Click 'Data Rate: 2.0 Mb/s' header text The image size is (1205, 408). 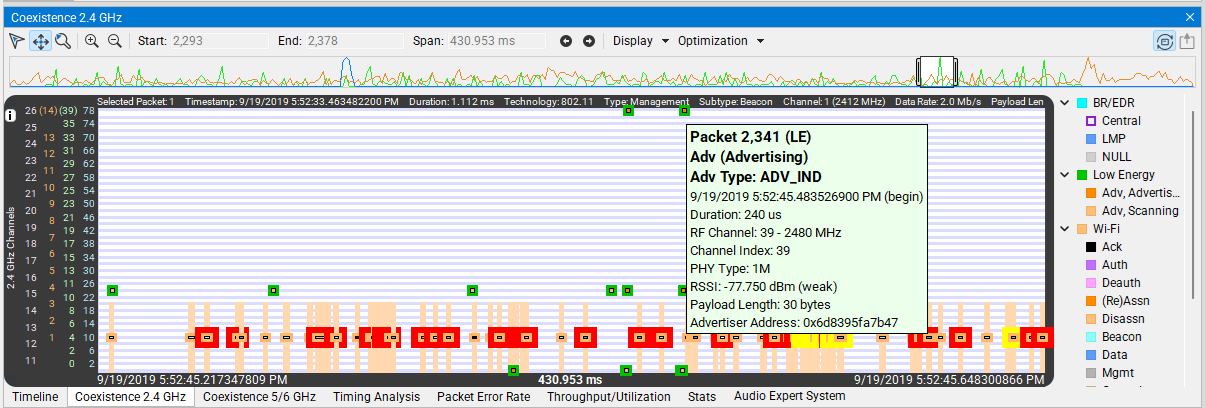pos(937,102)
